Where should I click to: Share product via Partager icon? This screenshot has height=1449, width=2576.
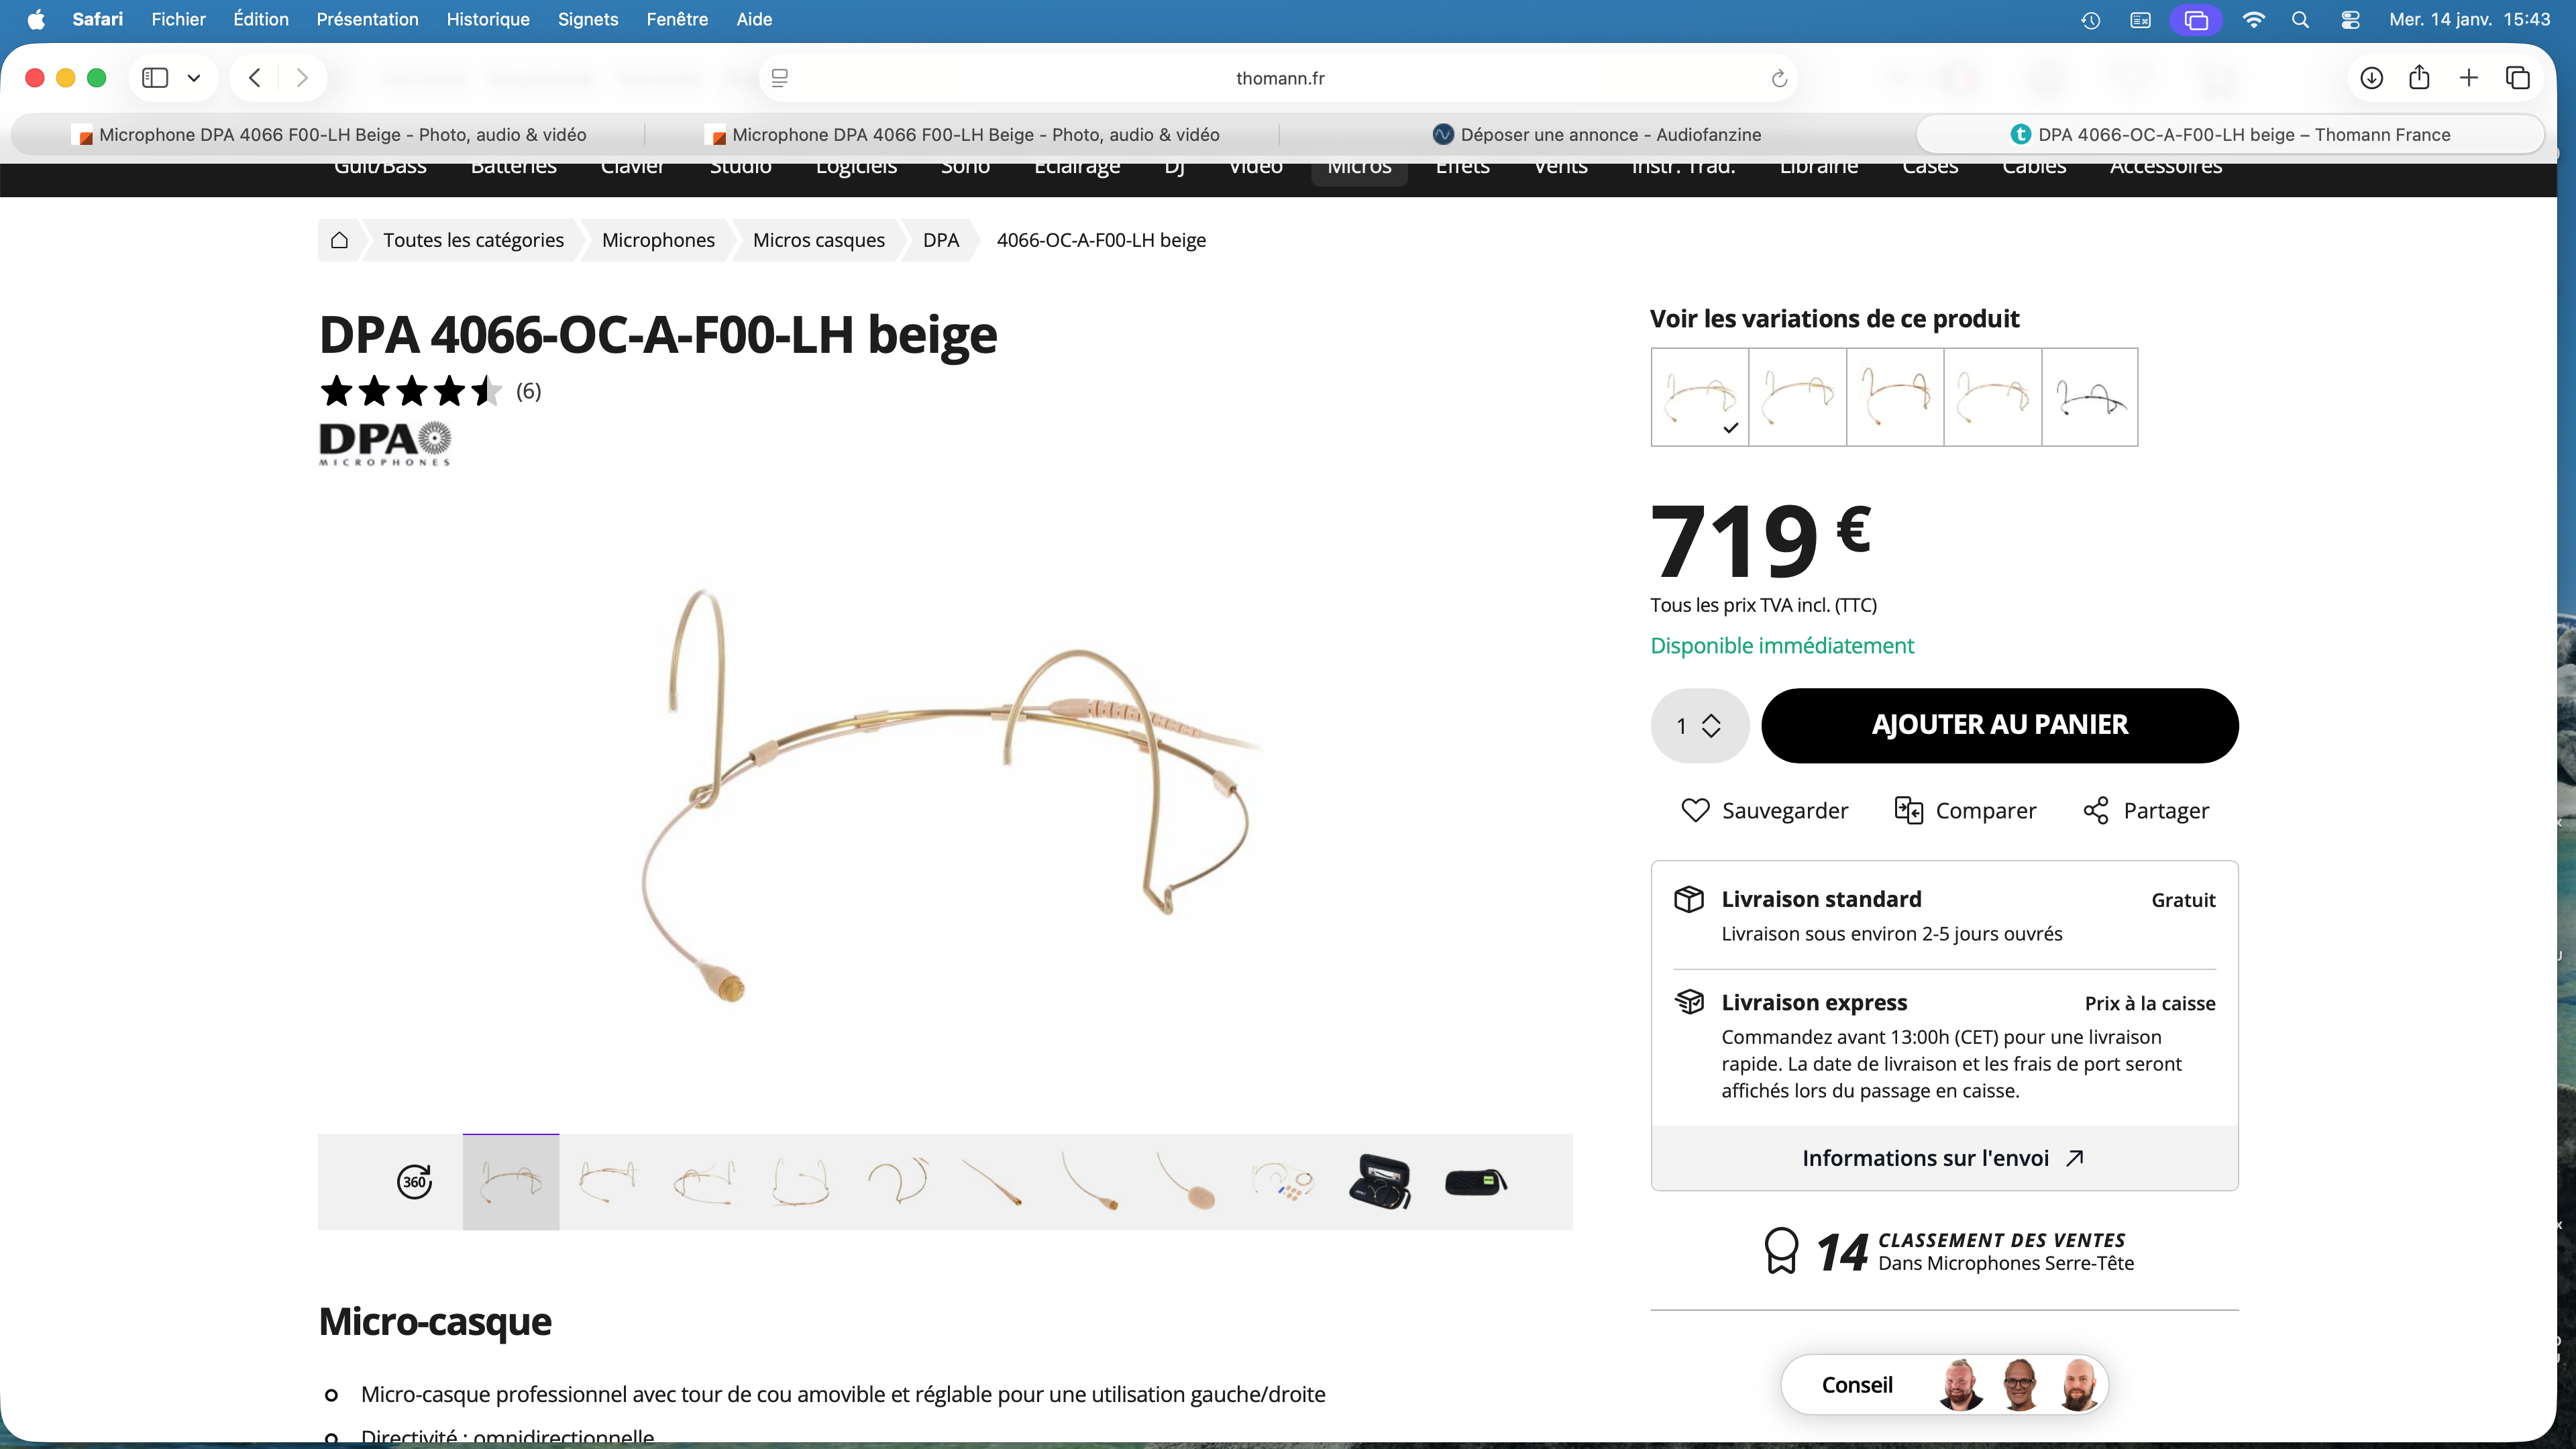pyautogui.click(x=2096, y=810)
